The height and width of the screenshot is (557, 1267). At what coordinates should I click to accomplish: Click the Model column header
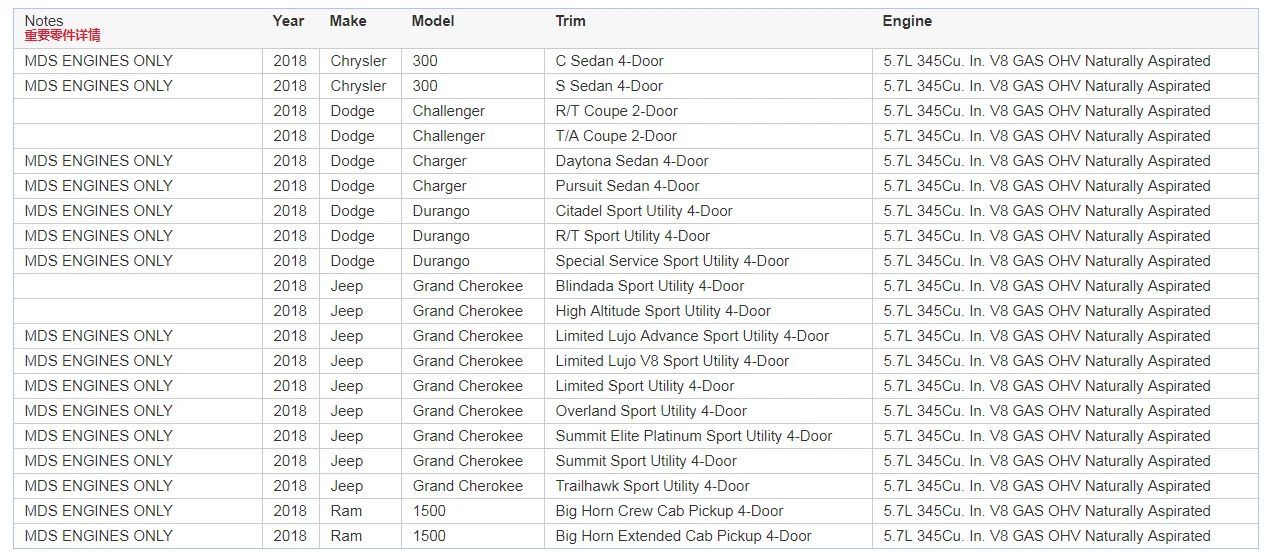coord(432,21)
